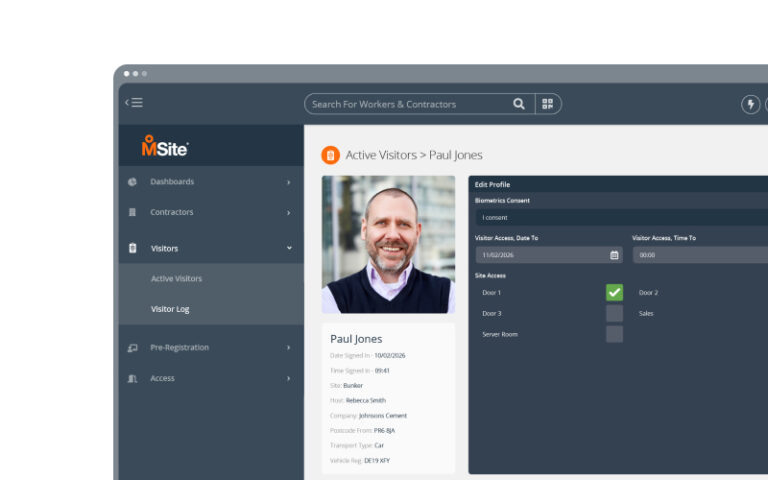Tick the Server Room access checkbox
Screen dimensions: 768x480
[x=614, y=334]
